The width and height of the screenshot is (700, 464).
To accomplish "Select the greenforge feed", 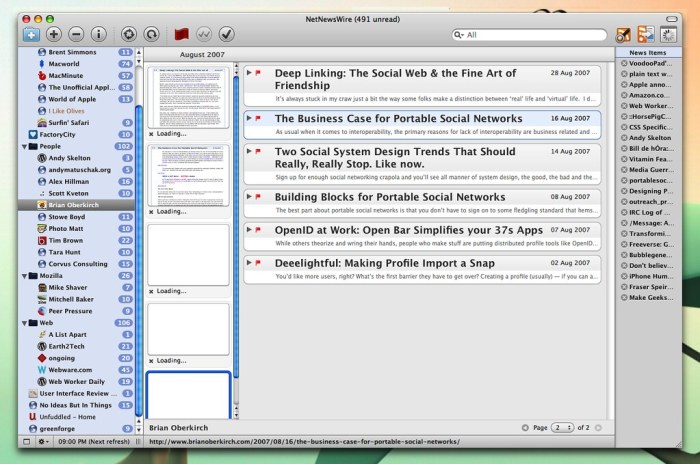I will [76, 429].
